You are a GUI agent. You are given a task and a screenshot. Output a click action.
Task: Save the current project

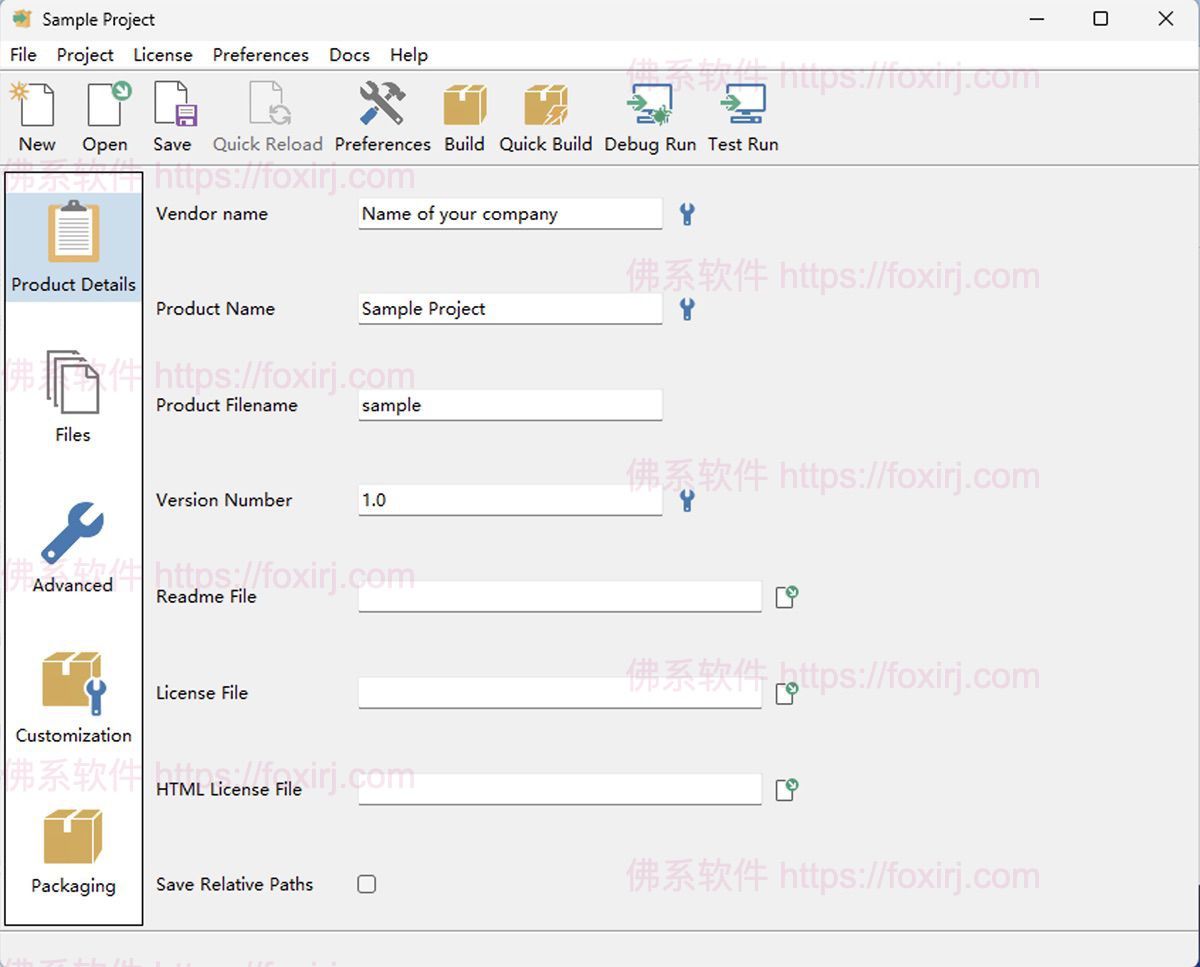[x=172, y=110]
